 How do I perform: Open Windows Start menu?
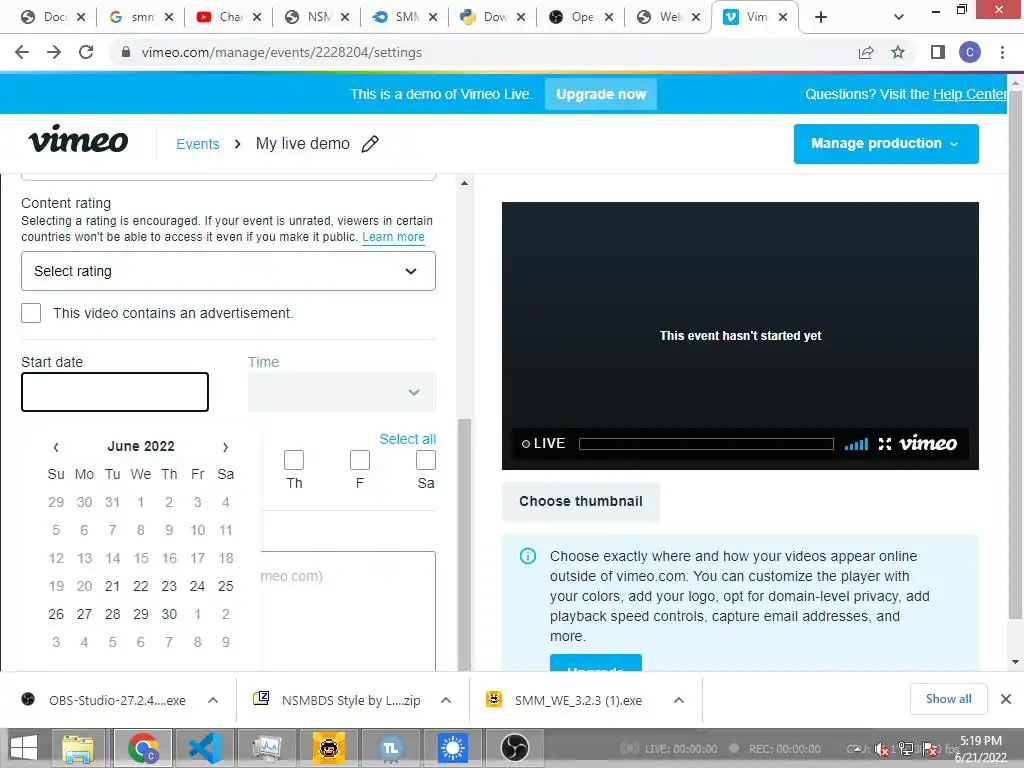pyautogui.click(x=24, y=748)
